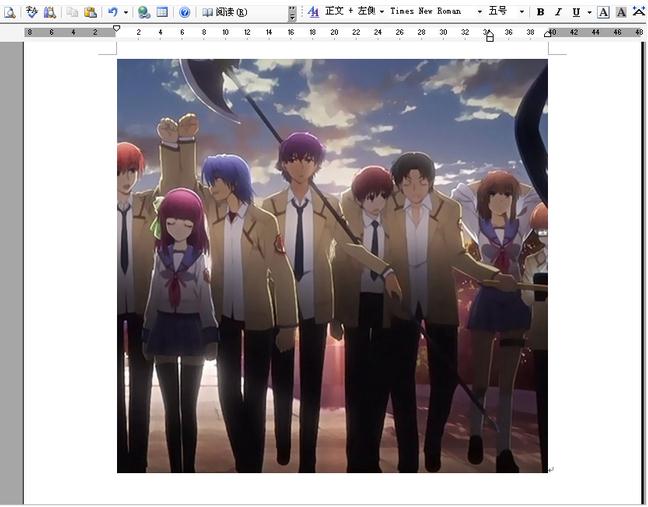This screenshot has height=507, width=648.
Task: Open the 五号 font size dropdown
Action: click(x=522, y=12)
